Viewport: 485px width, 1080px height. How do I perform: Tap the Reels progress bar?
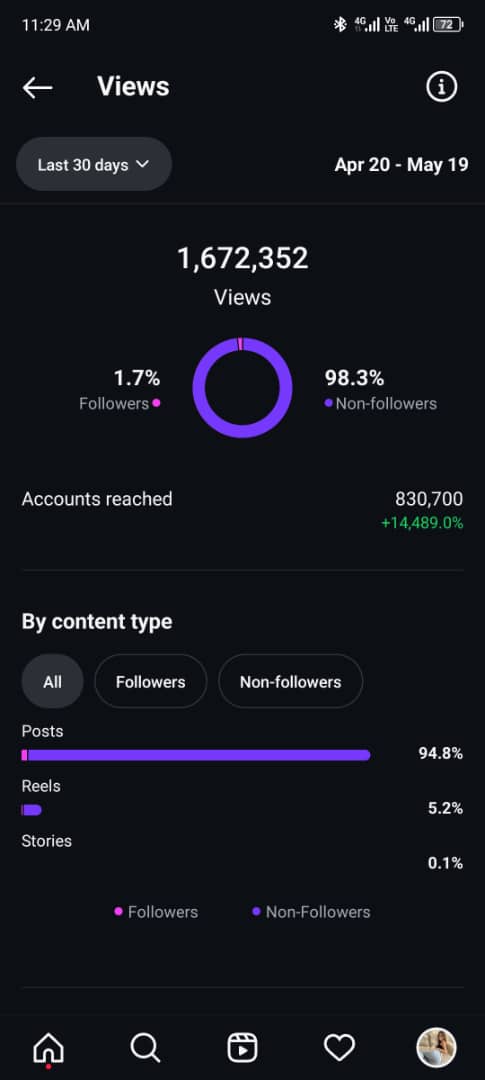[32, 810]
